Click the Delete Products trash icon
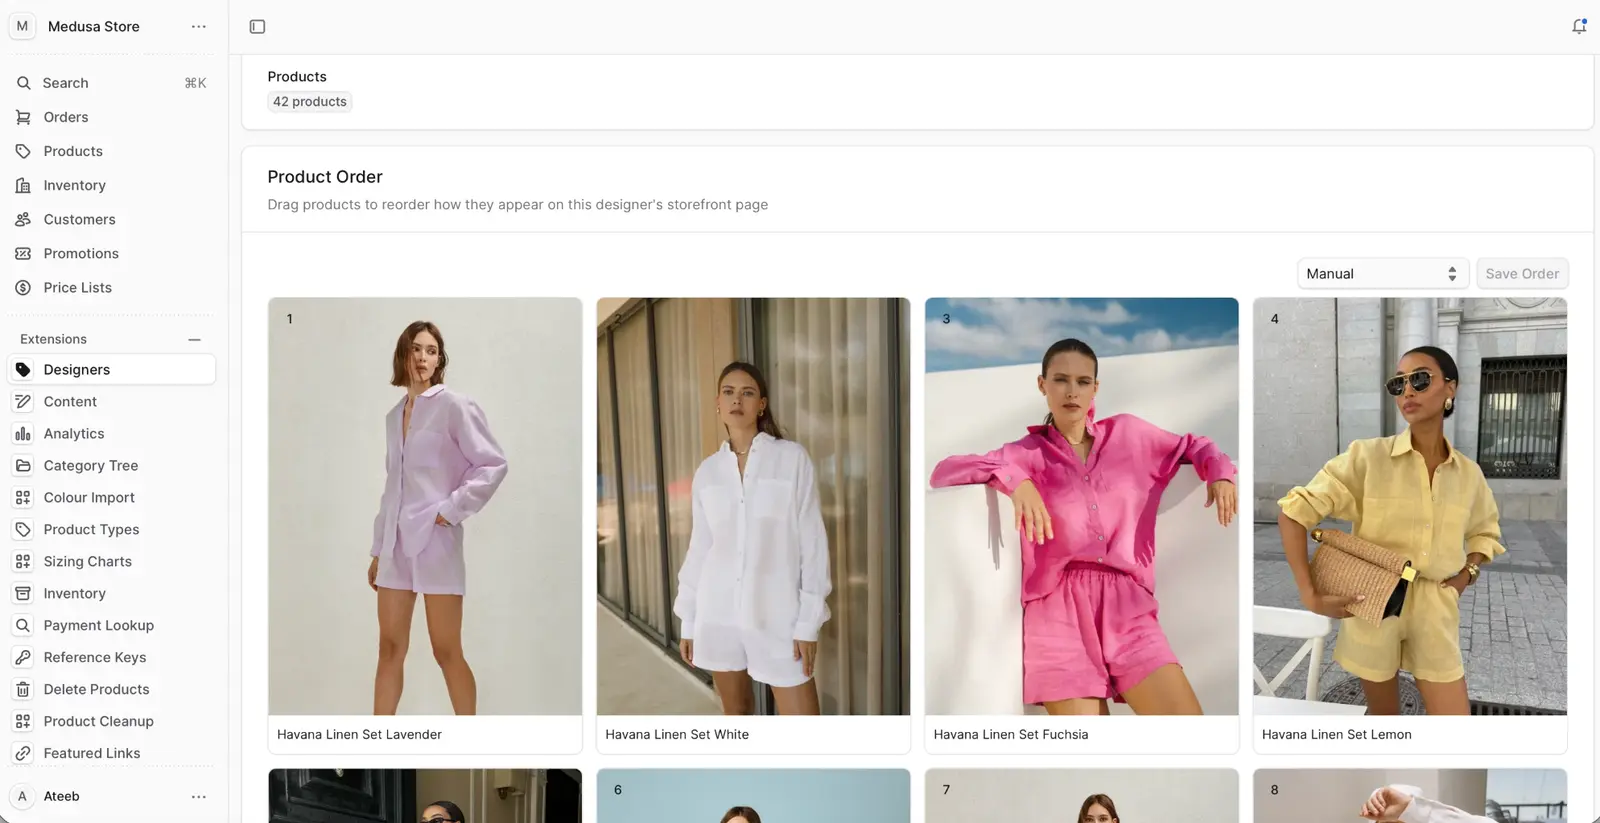Viewport: 1600px width, 823px height. [23, 689]
